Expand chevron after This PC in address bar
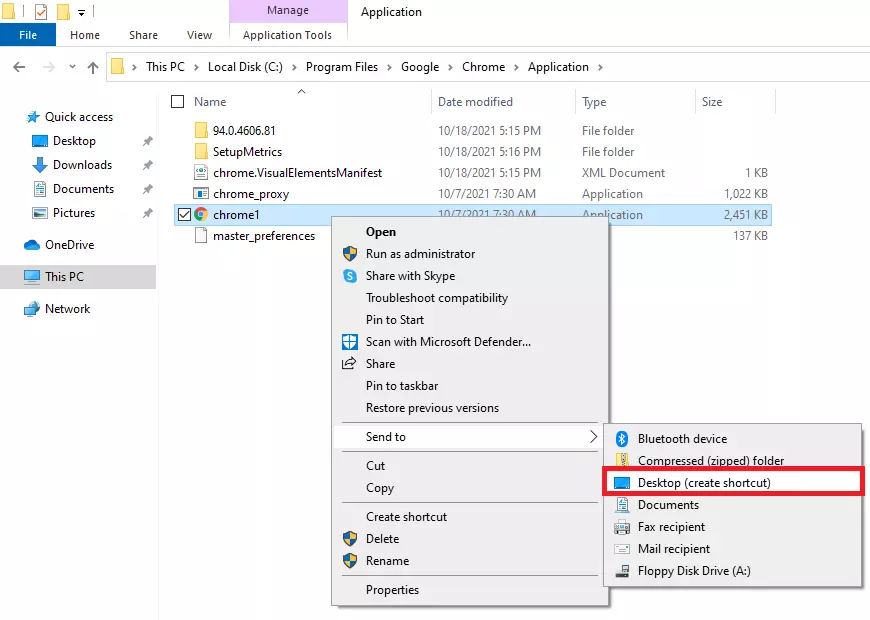 196,67
